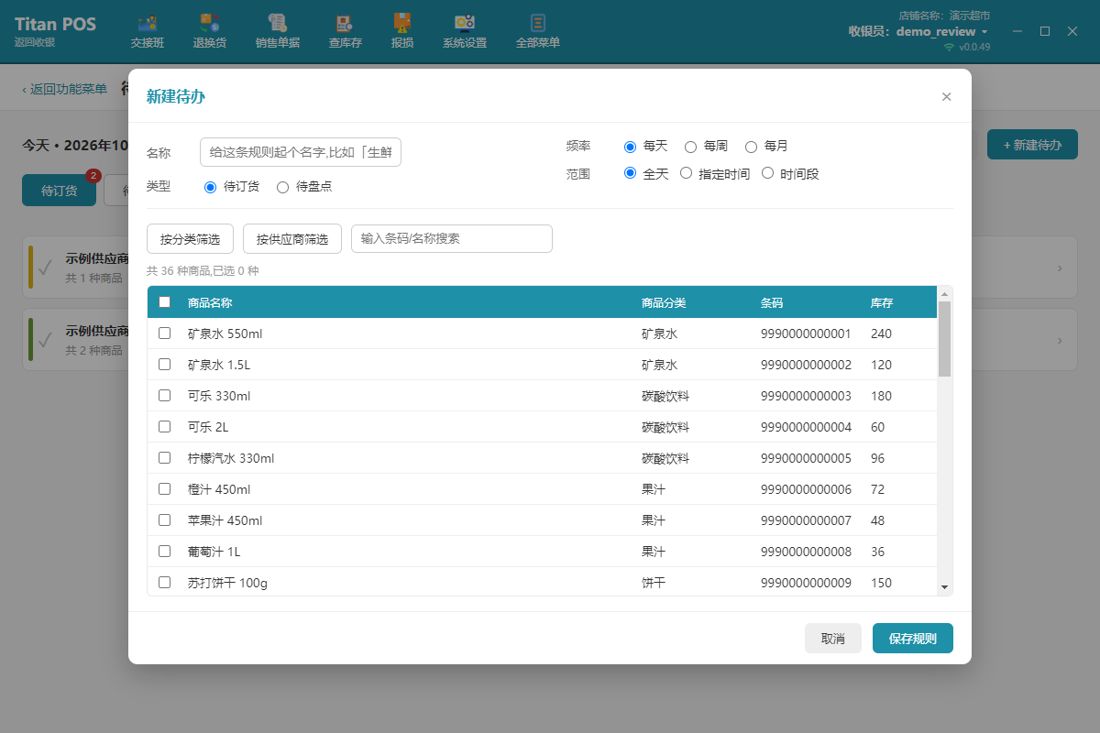This screenshot has height=733, width=1100.
Task: Check the 可乐 330ml row checkbox
Action: click(164, 396)
